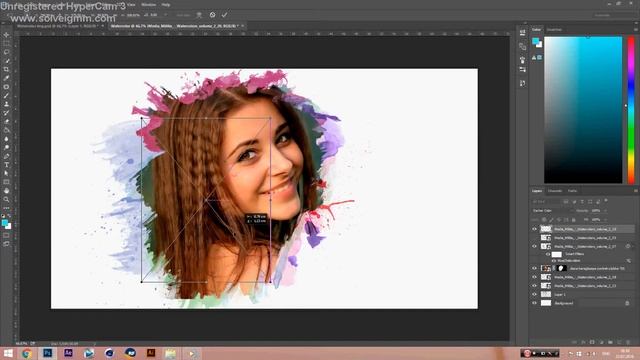Hide the currently selected watercolor layer
Image resolution: width=640 pixels, height=360 pixels.
coord(534,229)
